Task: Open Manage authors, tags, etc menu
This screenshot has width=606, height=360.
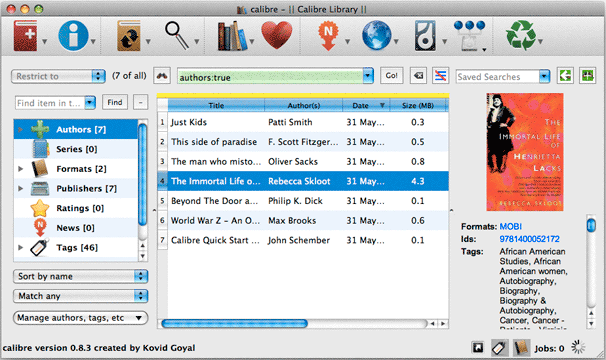Action: click(x=80, y=318)
